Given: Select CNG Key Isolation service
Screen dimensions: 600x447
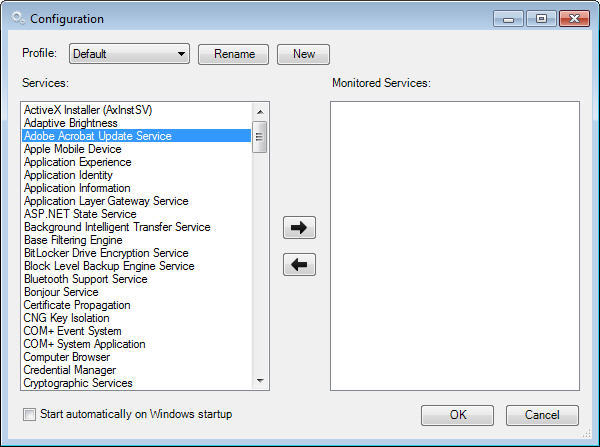Looking at the screenshot, I should [x=136, y=318].
